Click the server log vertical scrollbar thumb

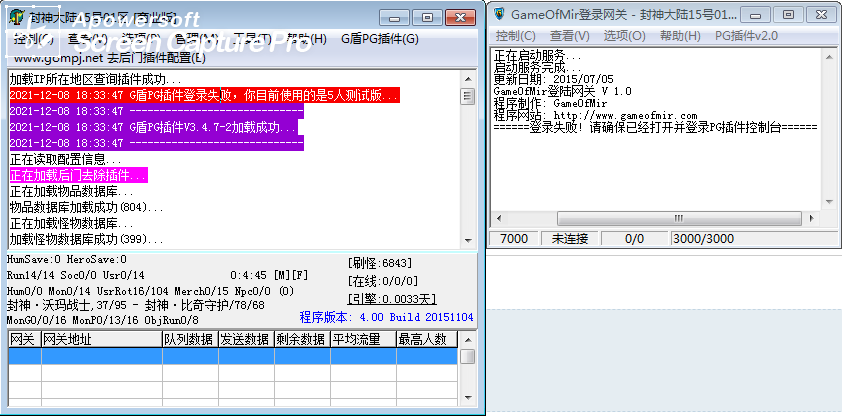pyautogui.click(x=468, y=96)
